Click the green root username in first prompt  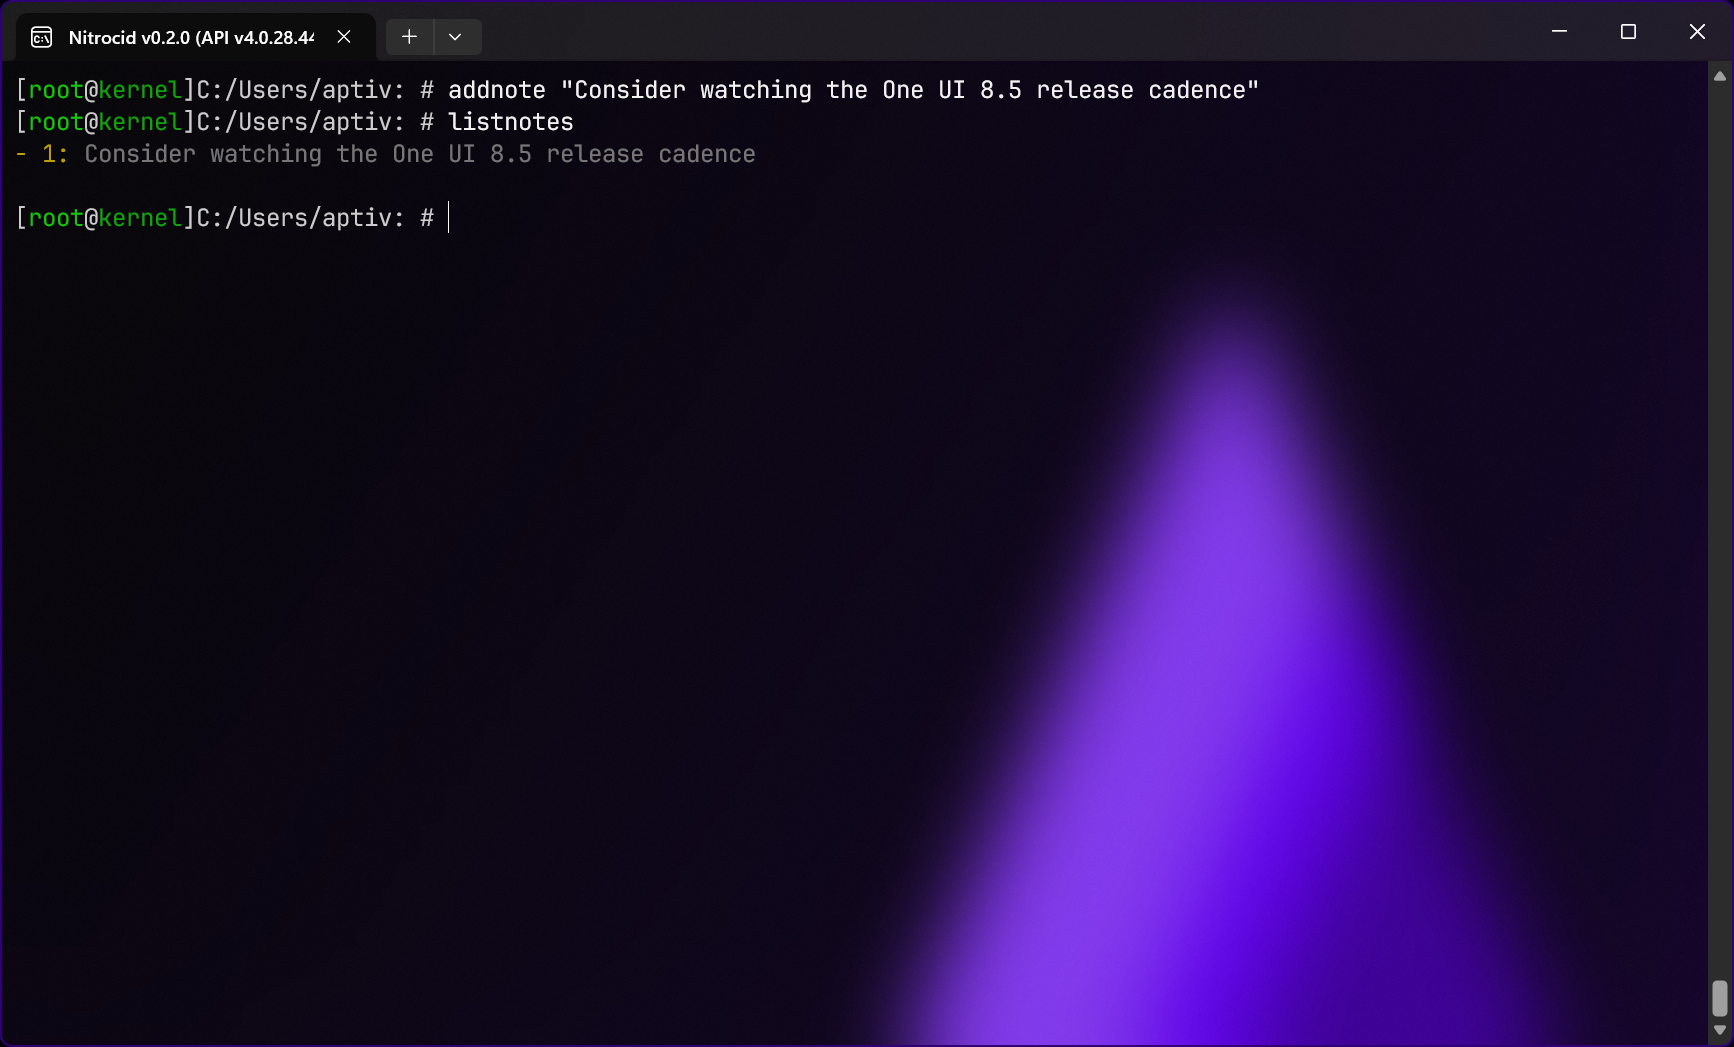point(56,90)
